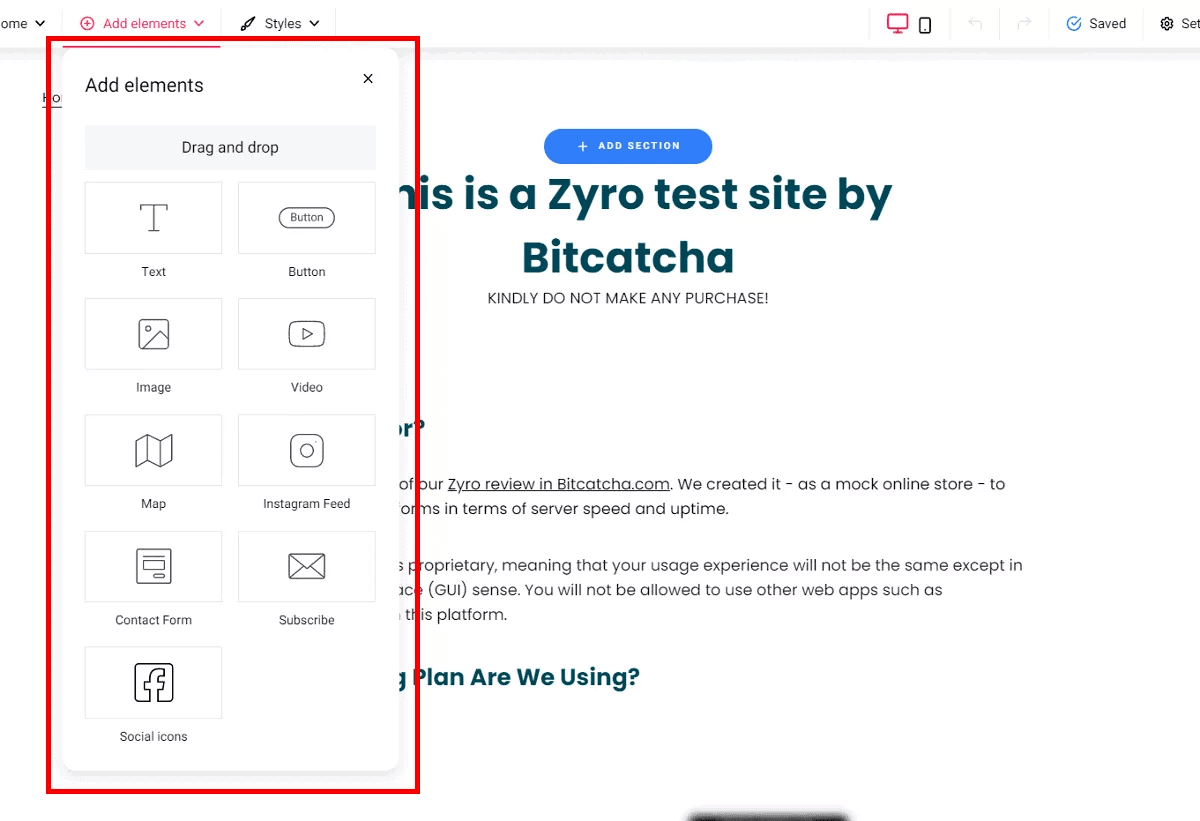The height and width of the screenshot is (821, 1200).
Task: Click the Plan Are We Using? heading
Action: 526,677
